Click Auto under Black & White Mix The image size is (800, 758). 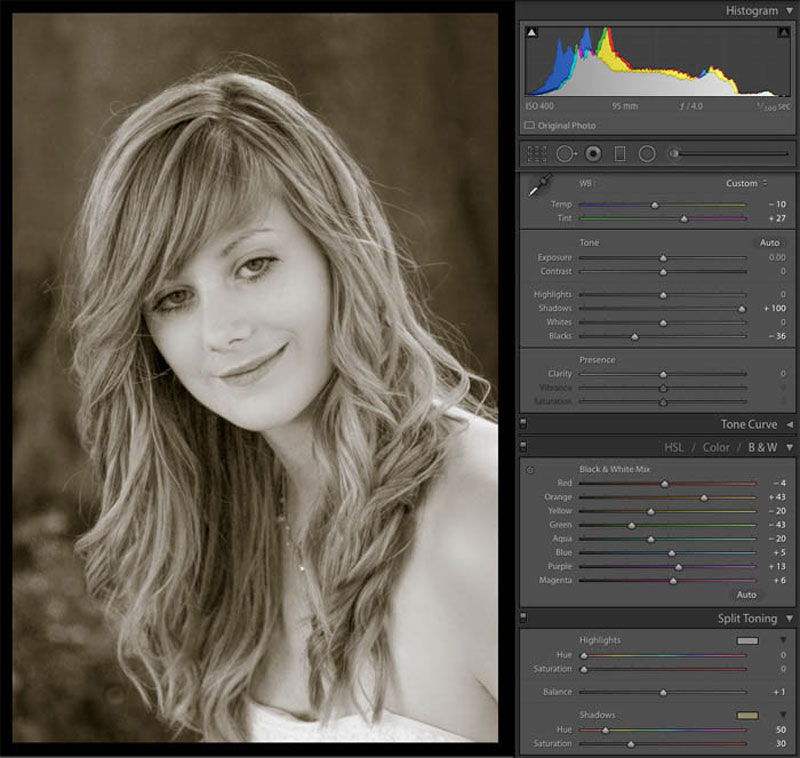click(746, 595)
